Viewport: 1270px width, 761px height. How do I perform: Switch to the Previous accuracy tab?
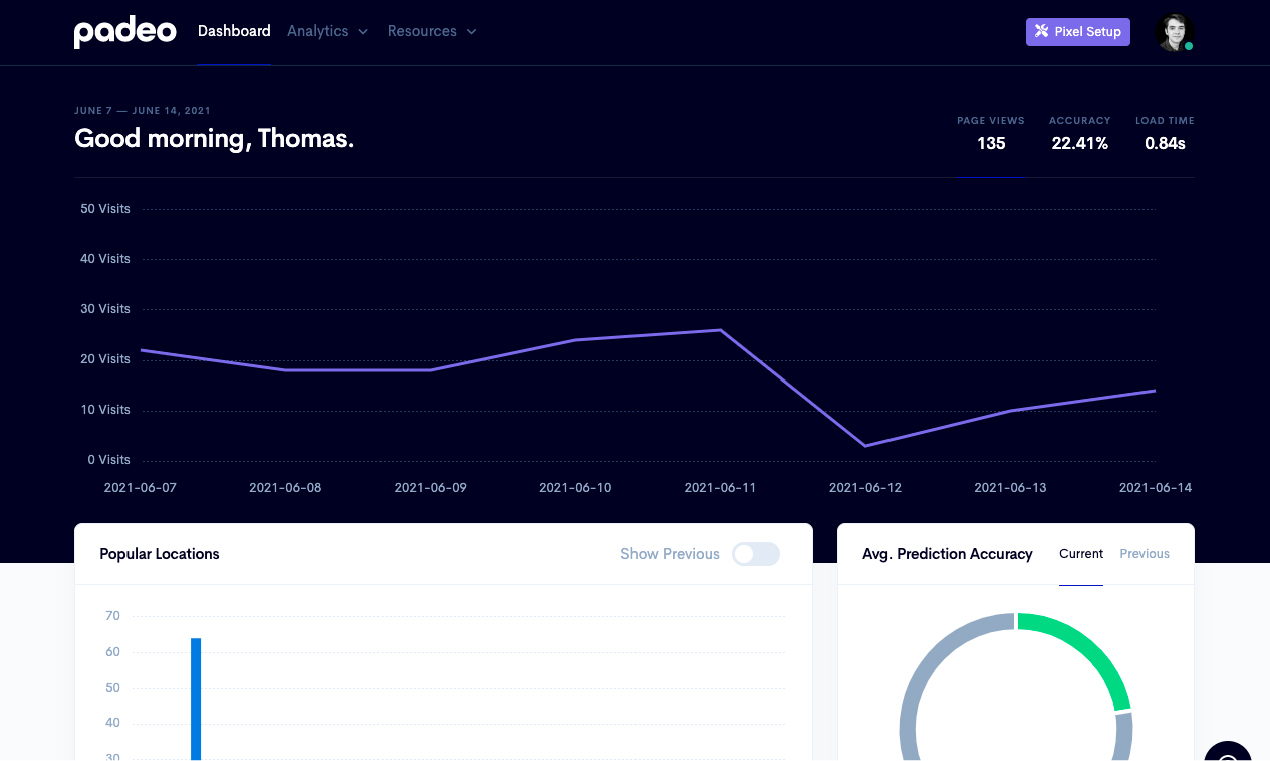[x=1144, y=554]
